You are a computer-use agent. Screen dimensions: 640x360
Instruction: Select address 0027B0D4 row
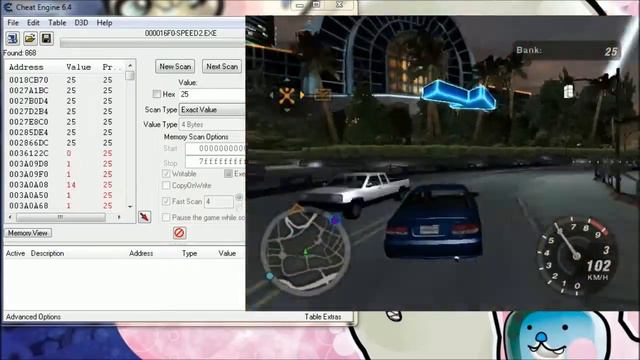pyautogui.click(x=65, y=101)
